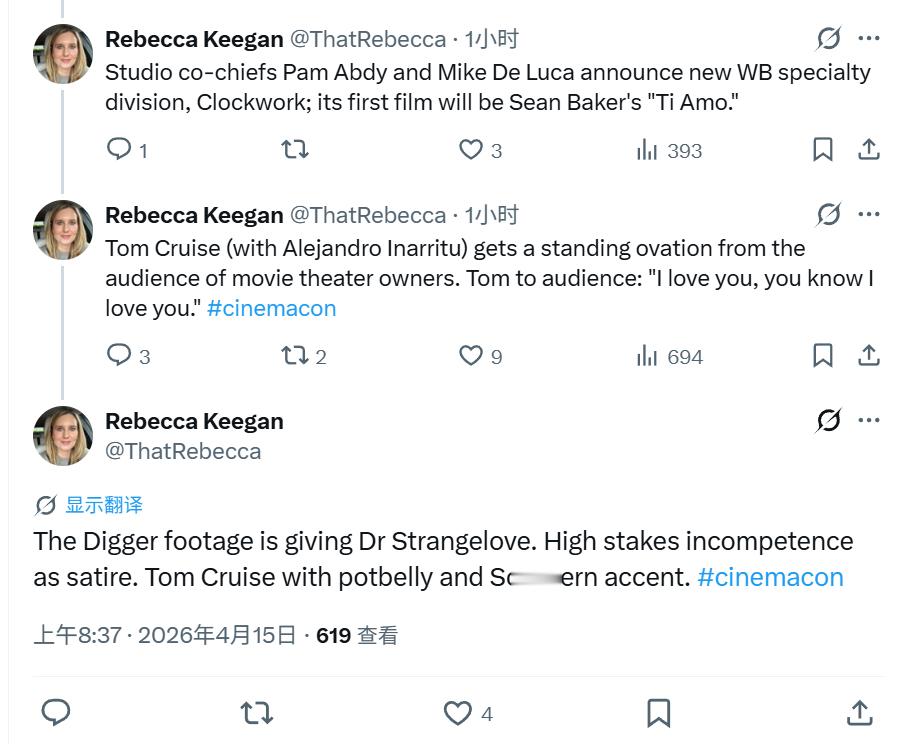Share the Tom Cruise standing ovation tweet
This screenshot has width=904, height=744.
(x=869, y=355)
